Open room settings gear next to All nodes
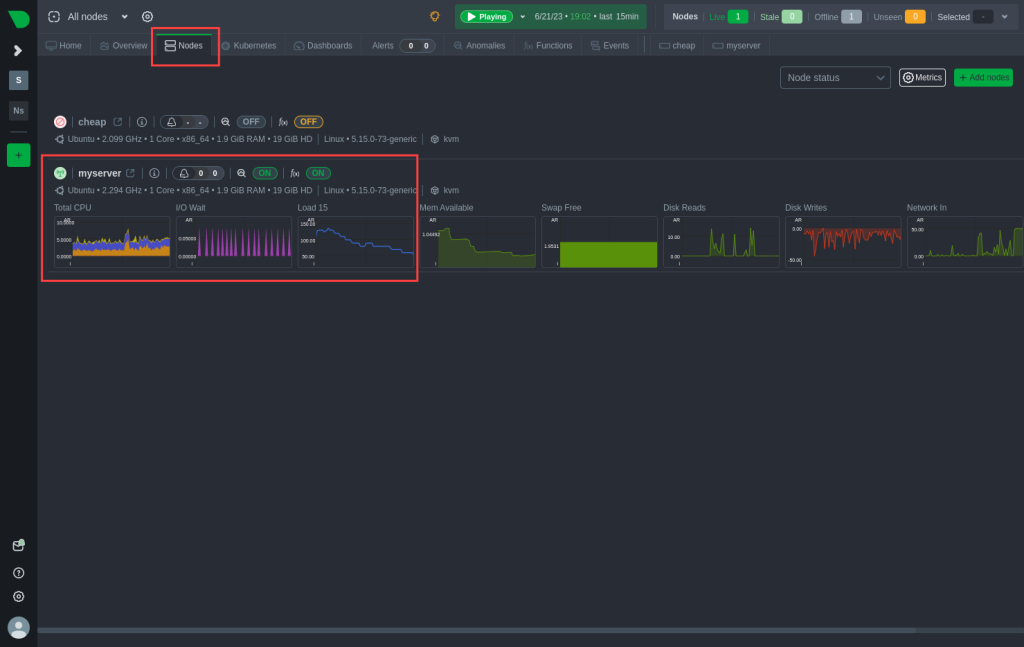 148,17
